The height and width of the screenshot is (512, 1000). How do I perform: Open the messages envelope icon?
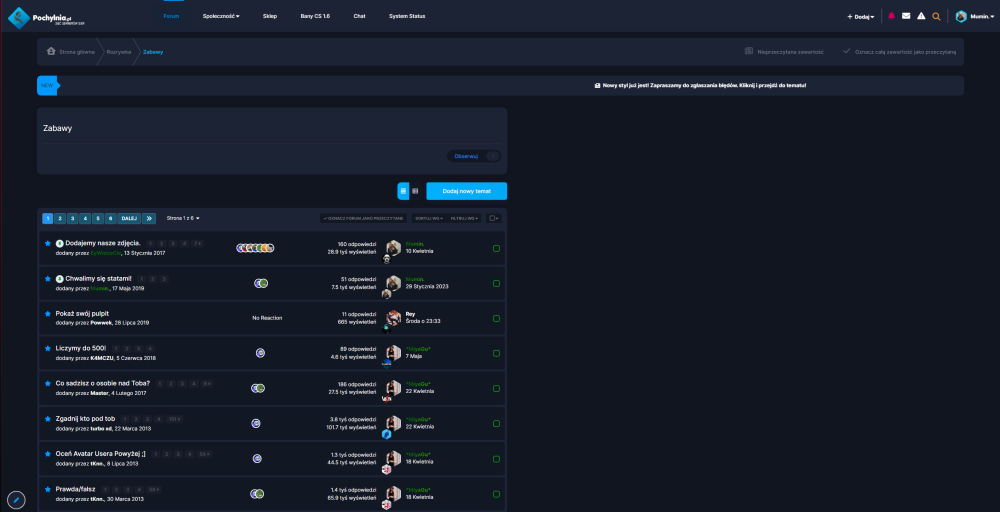tap(906, 16)
